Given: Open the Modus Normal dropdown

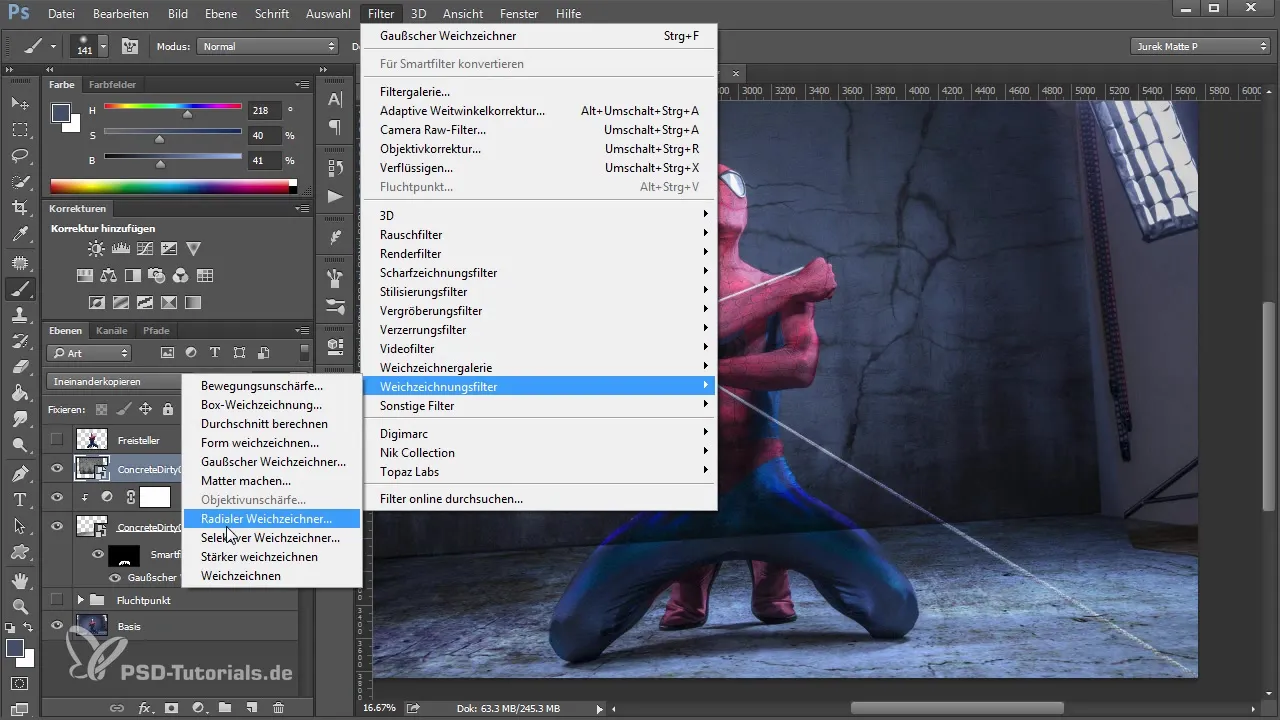Looking at the screenshot, I should click(x=268, y=46).
